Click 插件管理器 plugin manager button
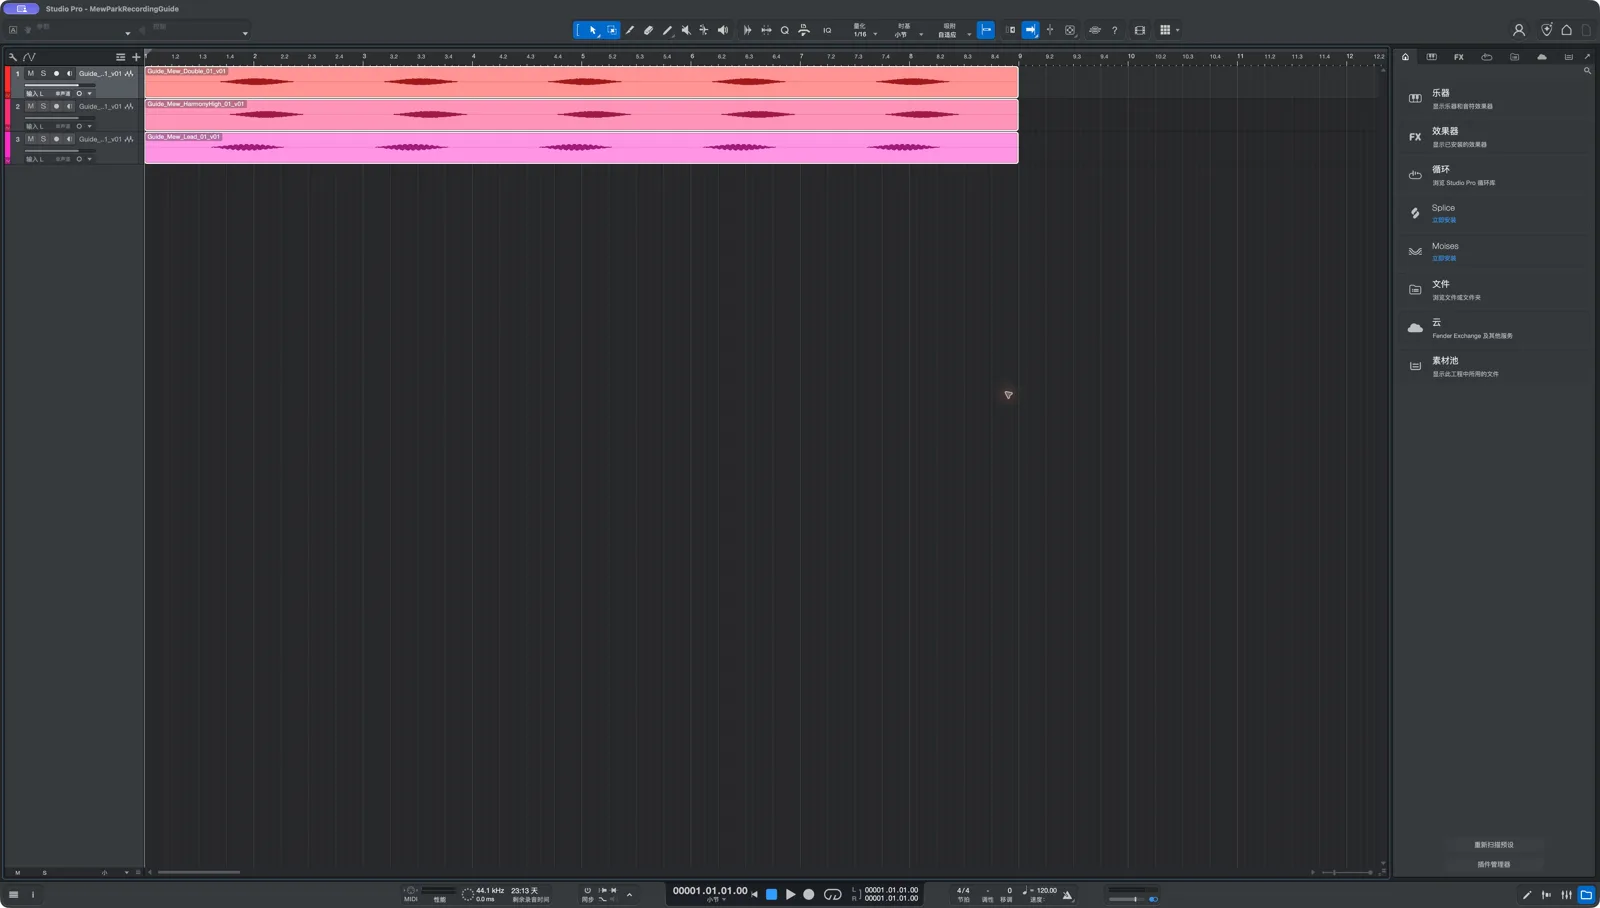The height and width of the screenshot is (908, 1600). click(1494, 865)
